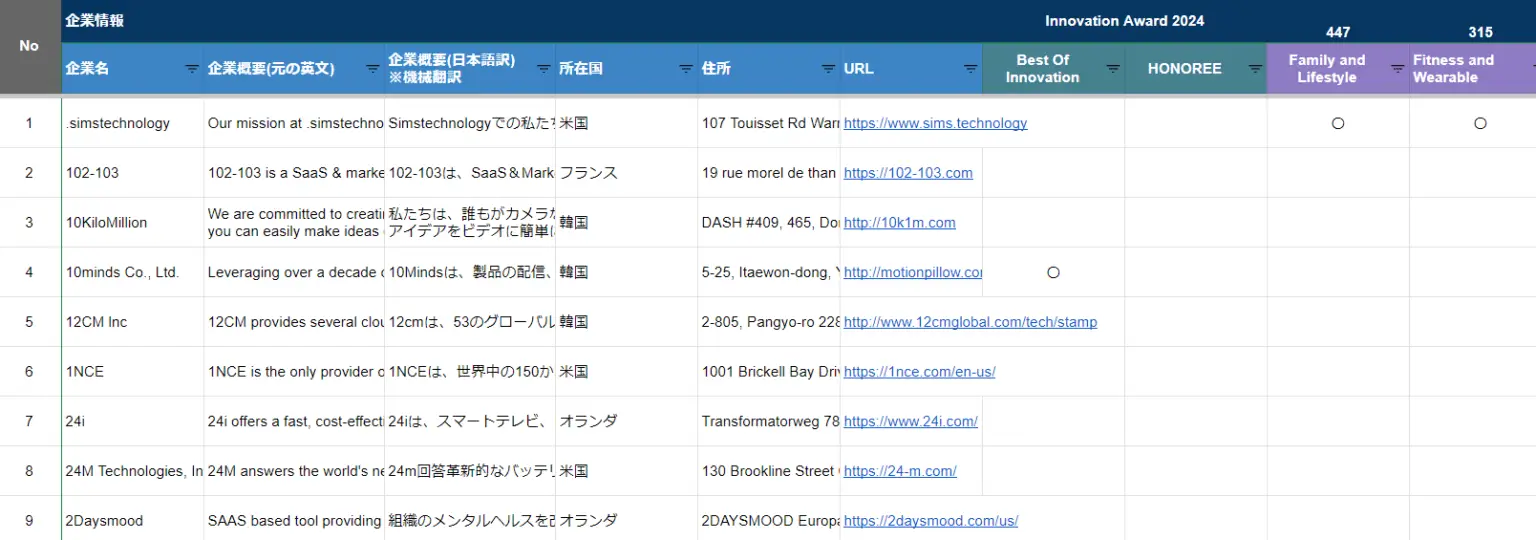Select the 10minds Co., Ltd. cell
This screenshot has width=1536, height=540.
pos(133,272)
